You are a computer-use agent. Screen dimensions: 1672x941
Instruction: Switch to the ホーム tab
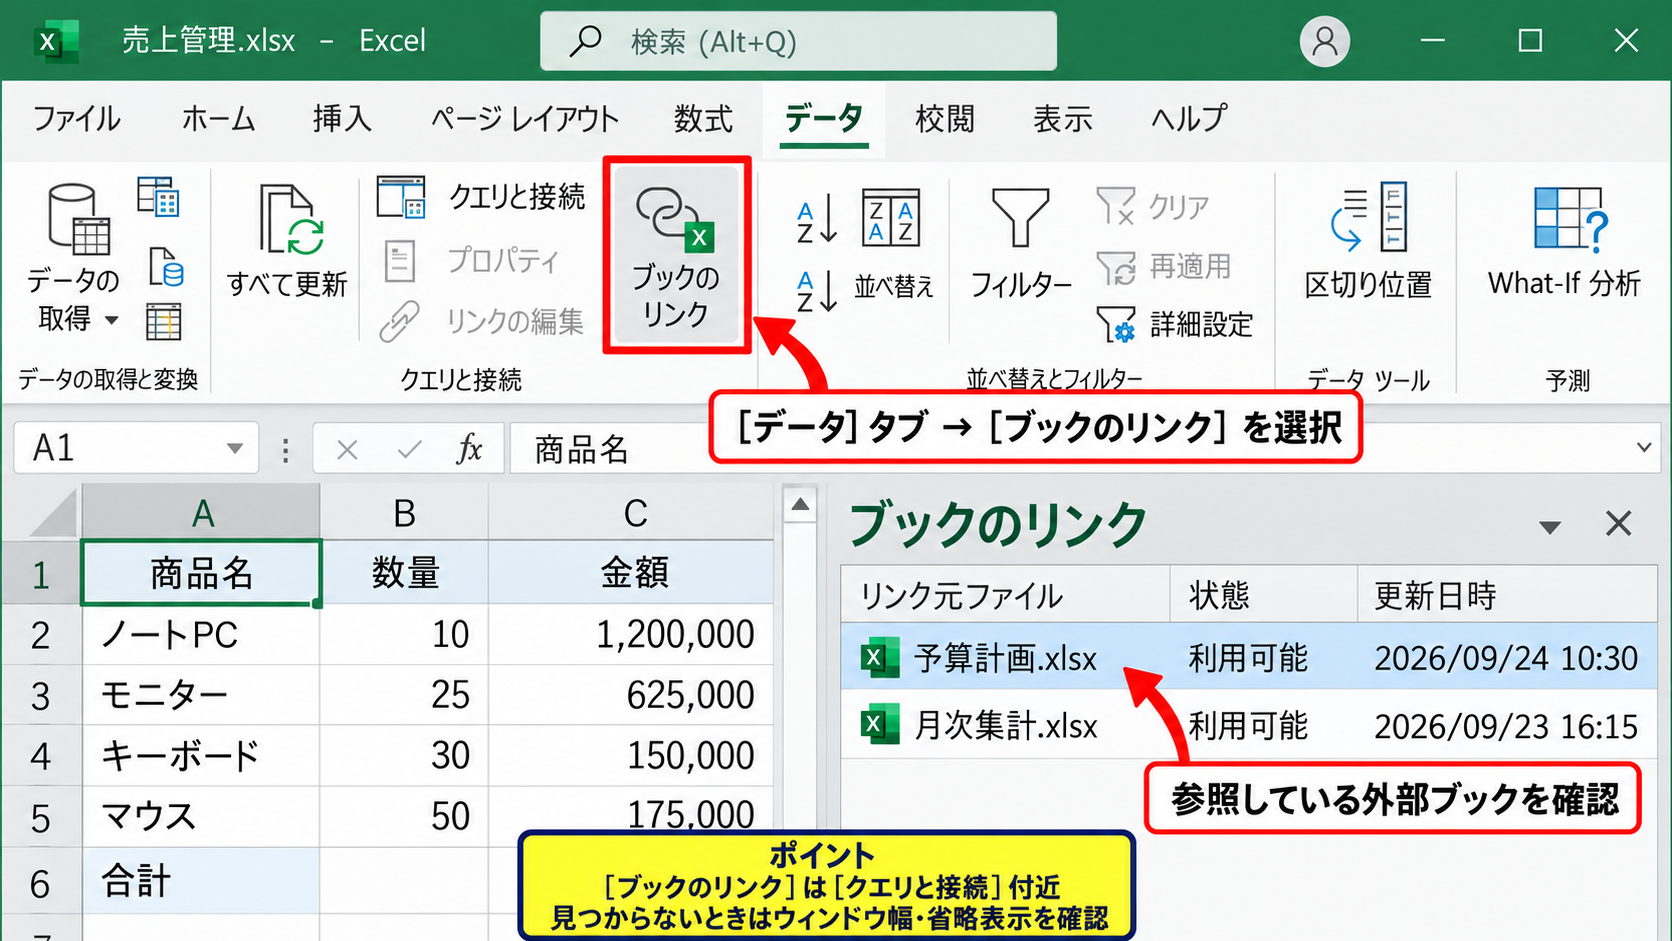point(218,119)
